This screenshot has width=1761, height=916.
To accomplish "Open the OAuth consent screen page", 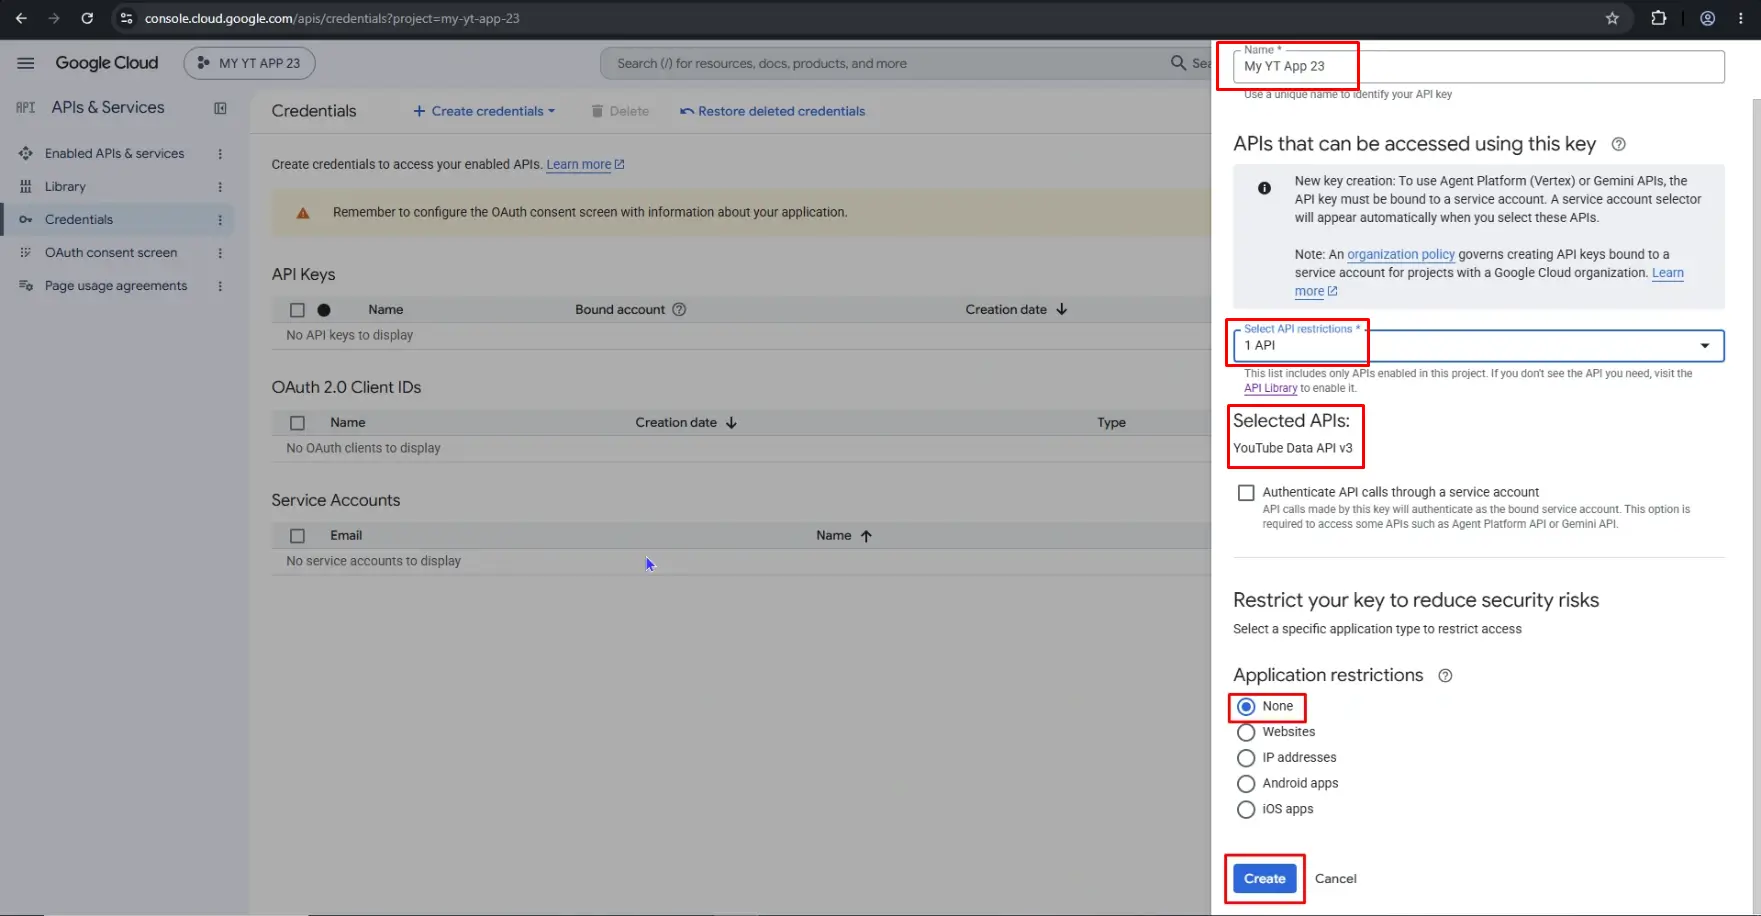I will point(111,253).
